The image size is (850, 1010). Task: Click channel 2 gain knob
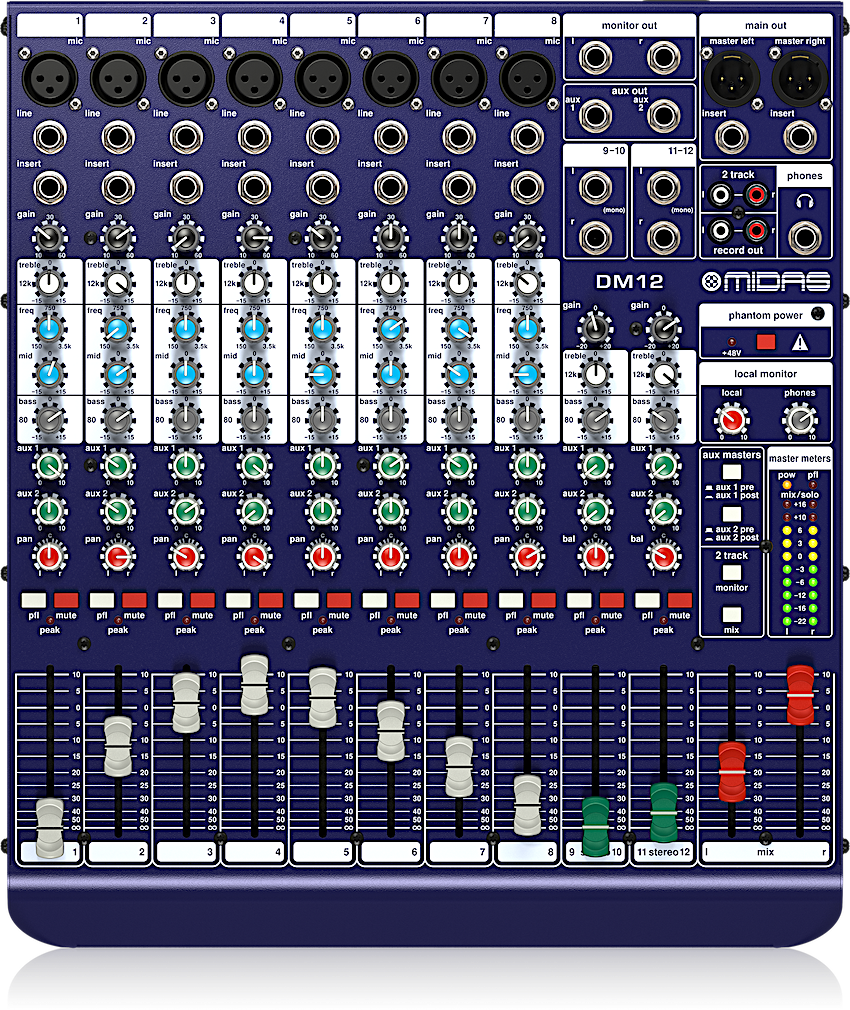coord(117,237)
